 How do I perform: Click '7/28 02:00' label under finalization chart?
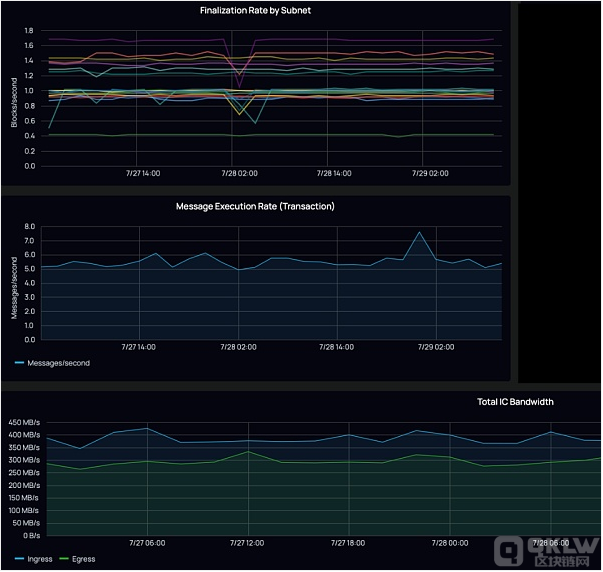point(239,173)
